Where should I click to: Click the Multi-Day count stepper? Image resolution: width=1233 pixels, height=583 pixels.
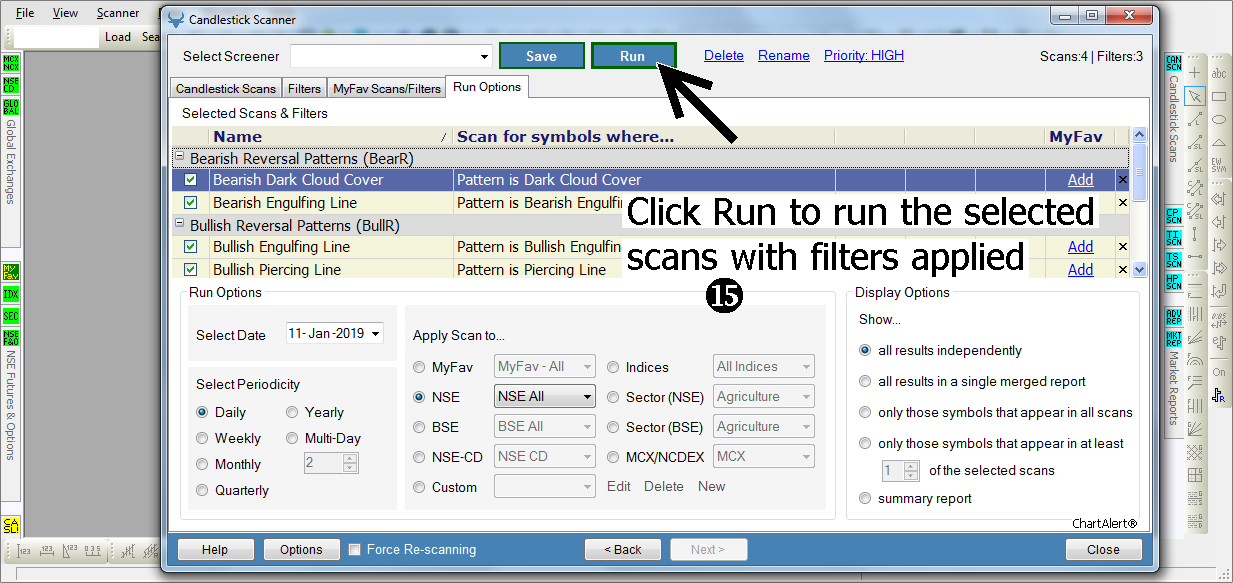tap(350, 463)
